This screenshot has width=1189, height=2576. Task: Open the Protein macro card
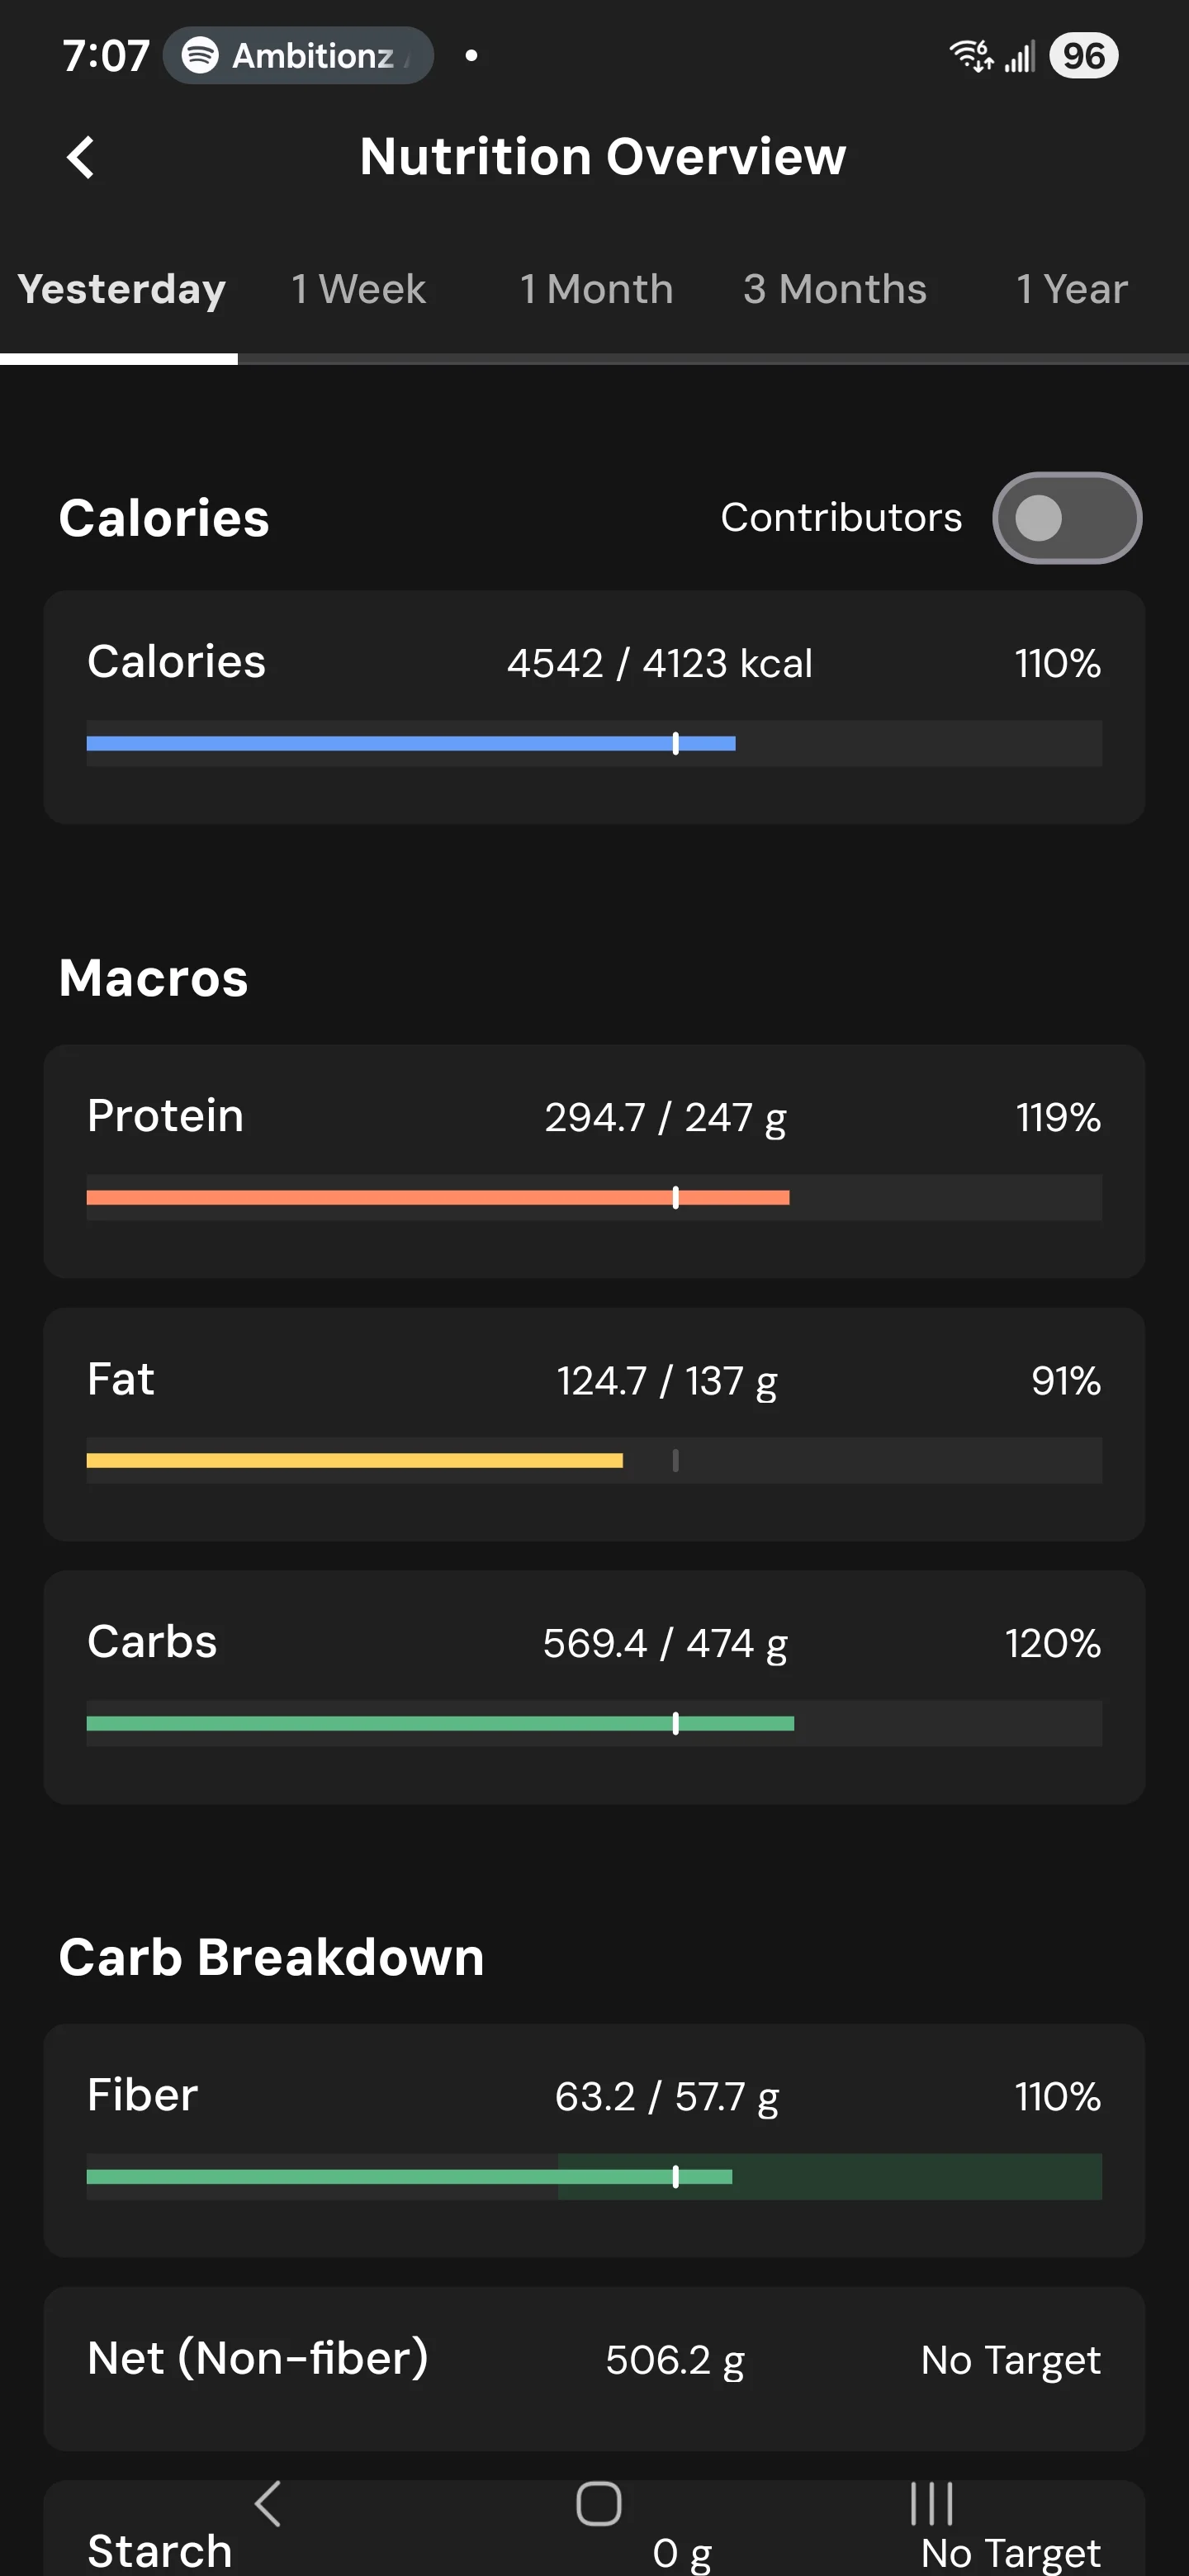coord(594,1161)
